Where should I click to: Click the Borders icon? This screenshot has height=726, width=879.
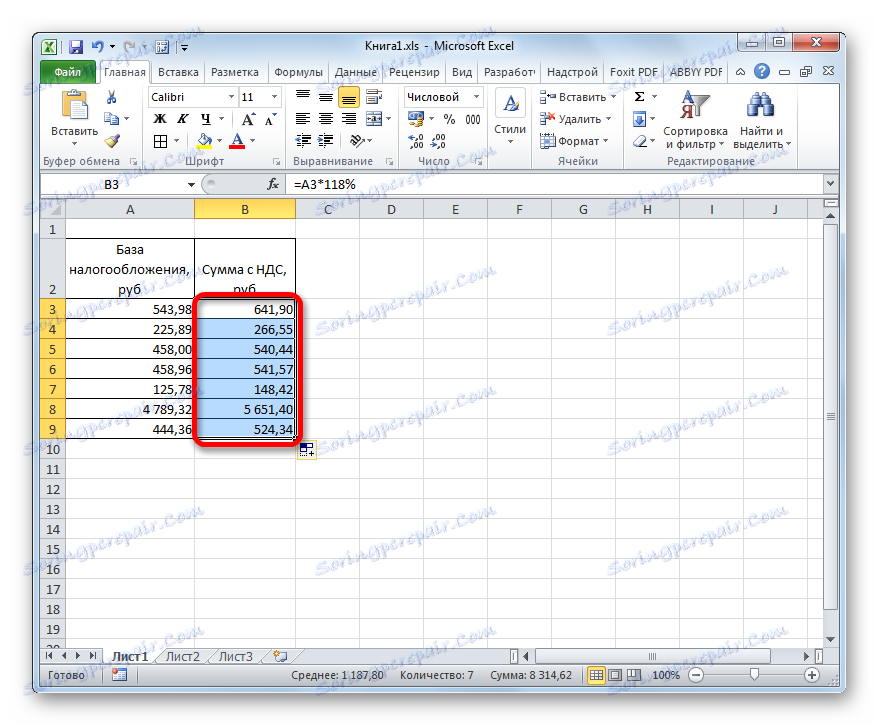pos(160,141)
